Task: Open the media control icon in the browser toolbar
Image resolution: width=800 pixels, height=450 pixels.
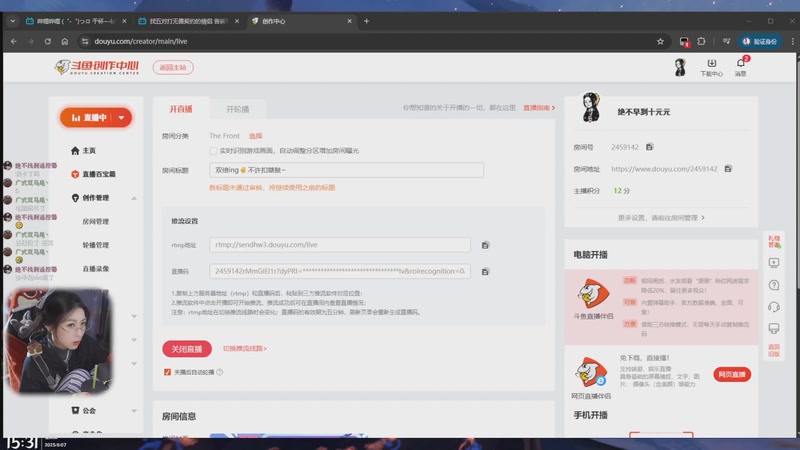Action: tap(727, 41)
